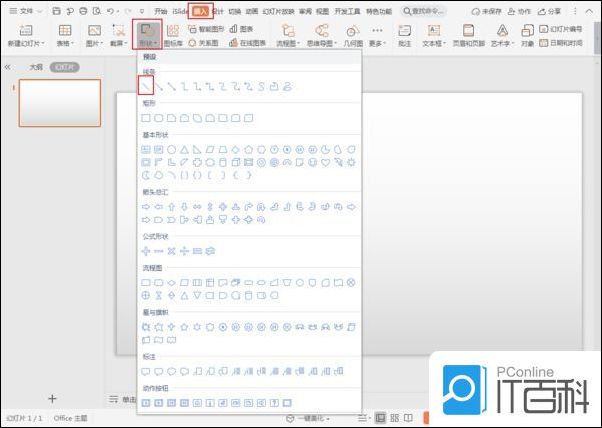Open the 幻灯片放映 slide show tab
The height and width of the screenshot is (428, 602).
click(x=278, y=12)
